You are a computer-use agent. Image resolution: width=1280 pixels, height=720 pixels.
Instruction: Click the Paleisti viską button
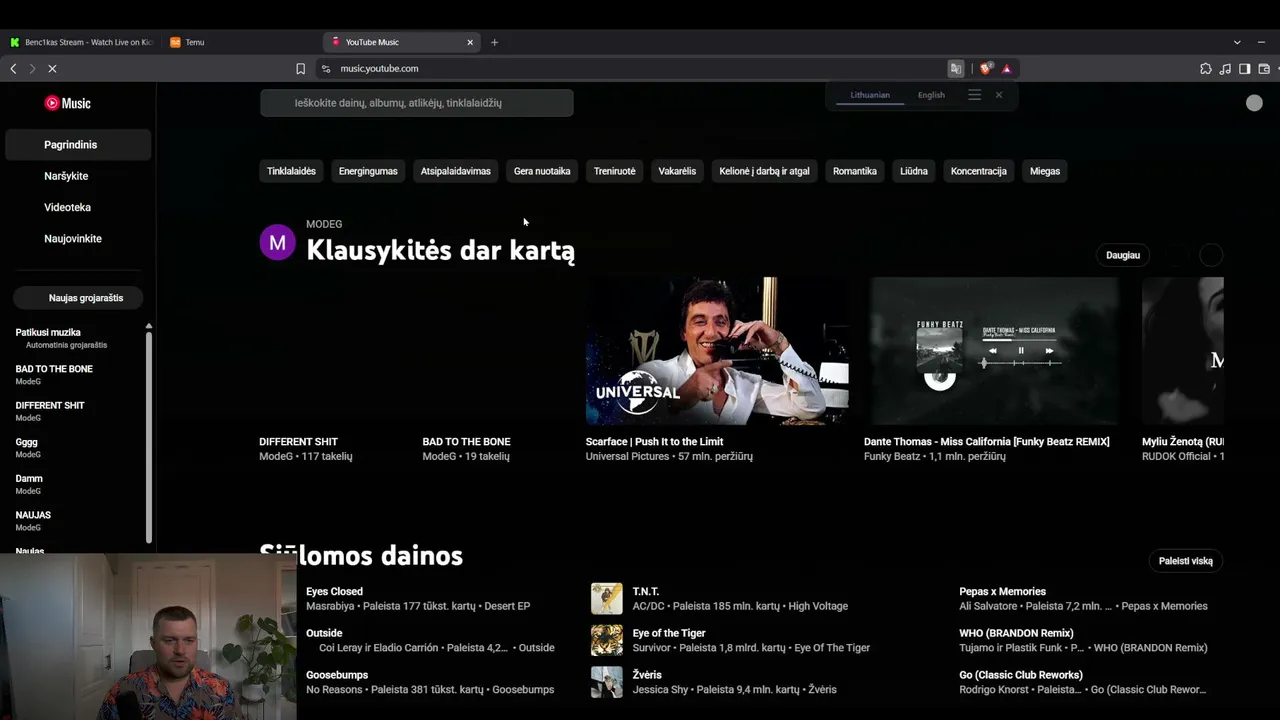point(1186,561)
